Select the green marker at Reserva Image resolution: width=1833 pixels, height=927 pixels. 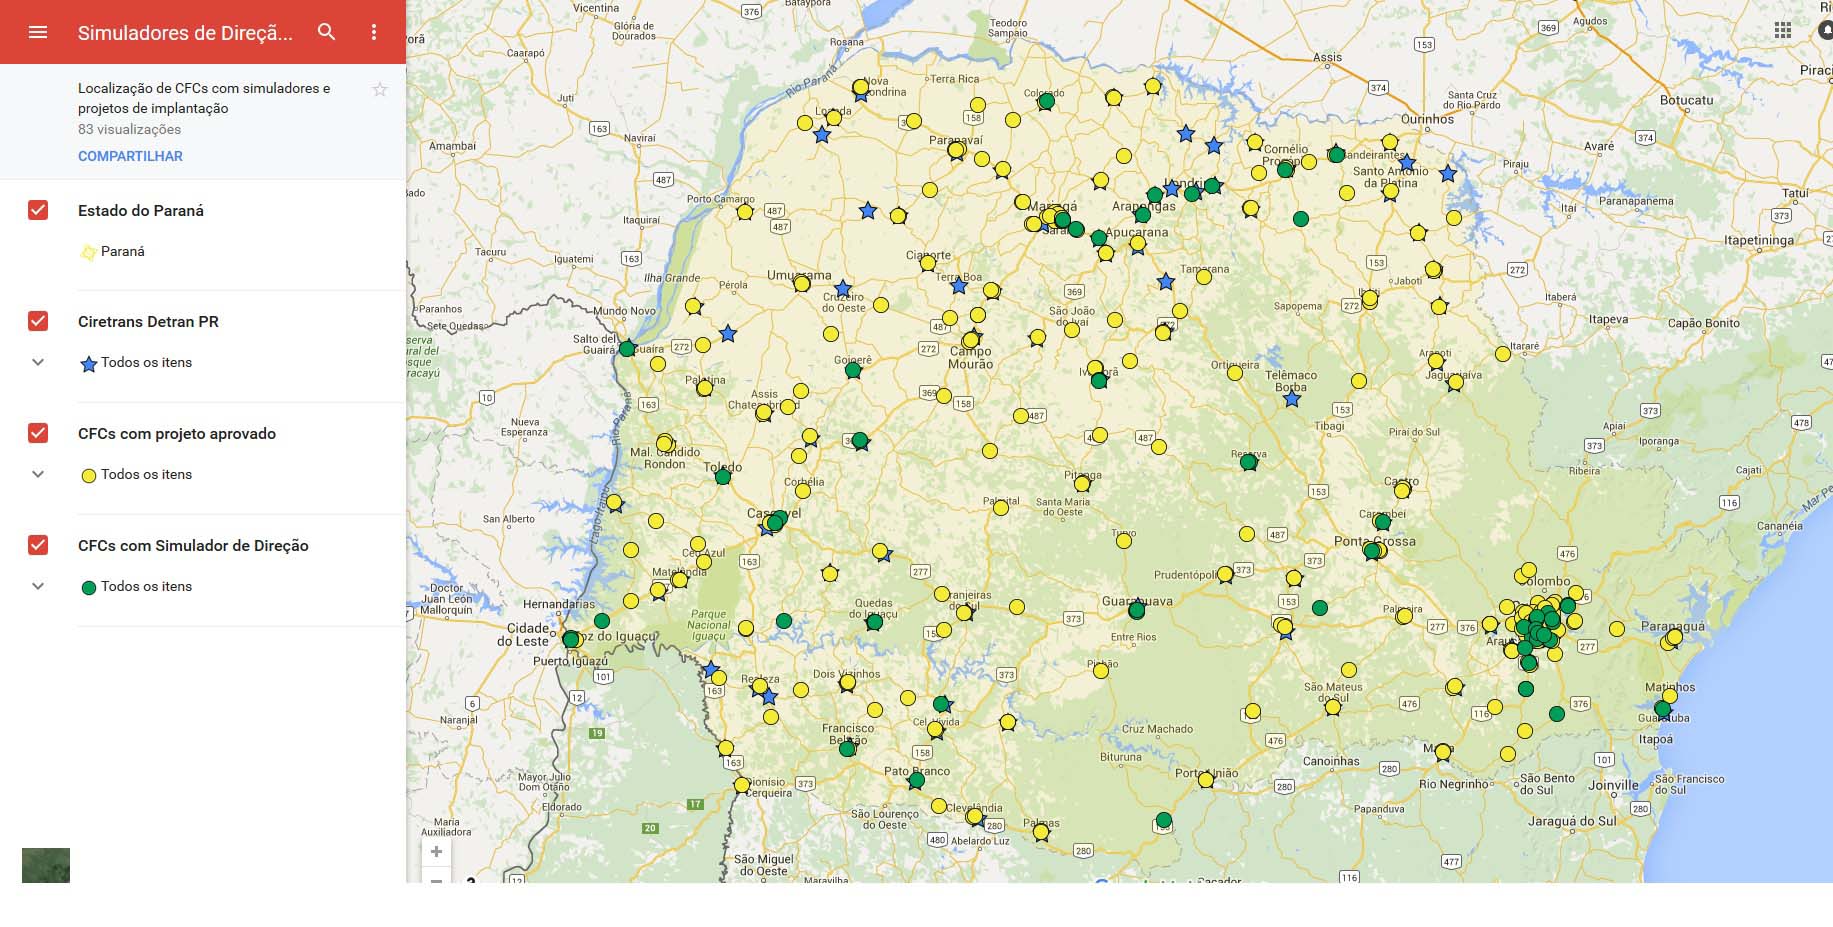coord(1248,462)
